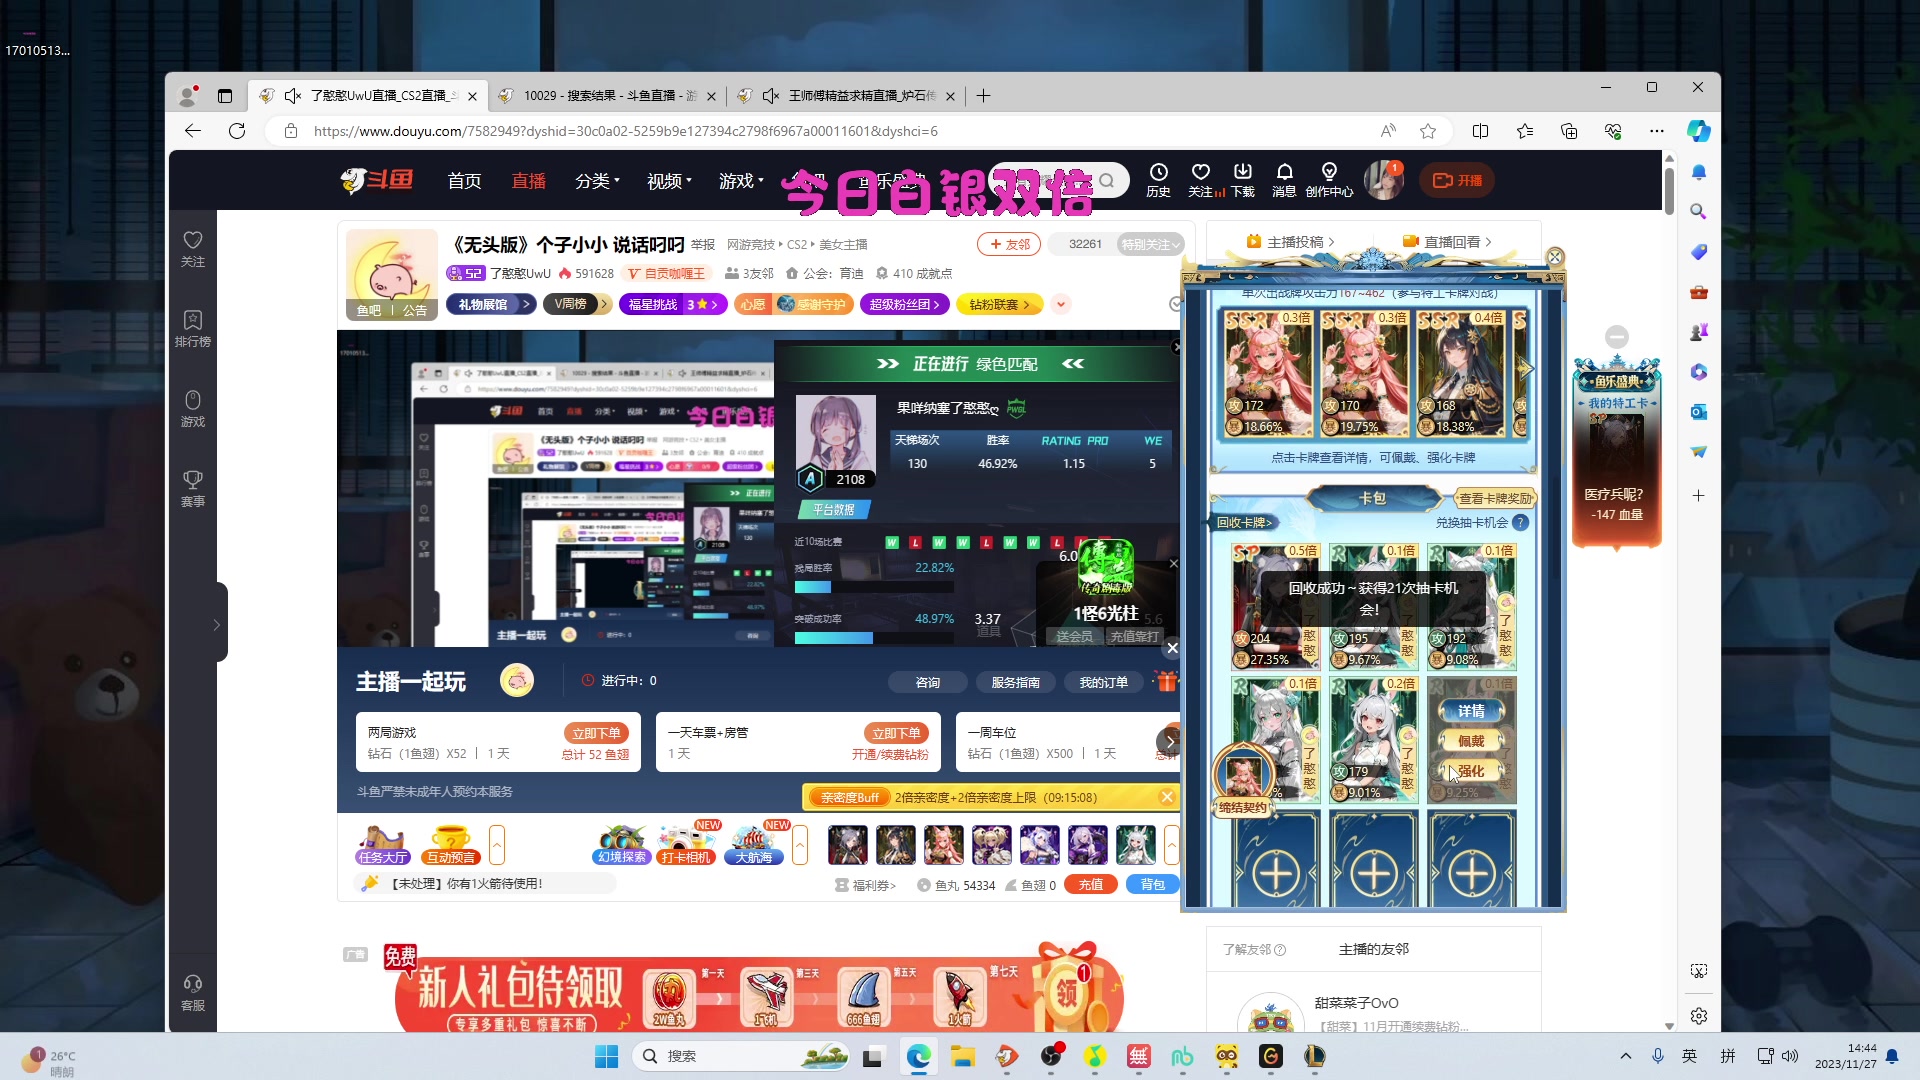Click 强化 on the card popup
Image resolution: width=1920 pixels, height=1080 pixels.
click(x=1471, y=771)
